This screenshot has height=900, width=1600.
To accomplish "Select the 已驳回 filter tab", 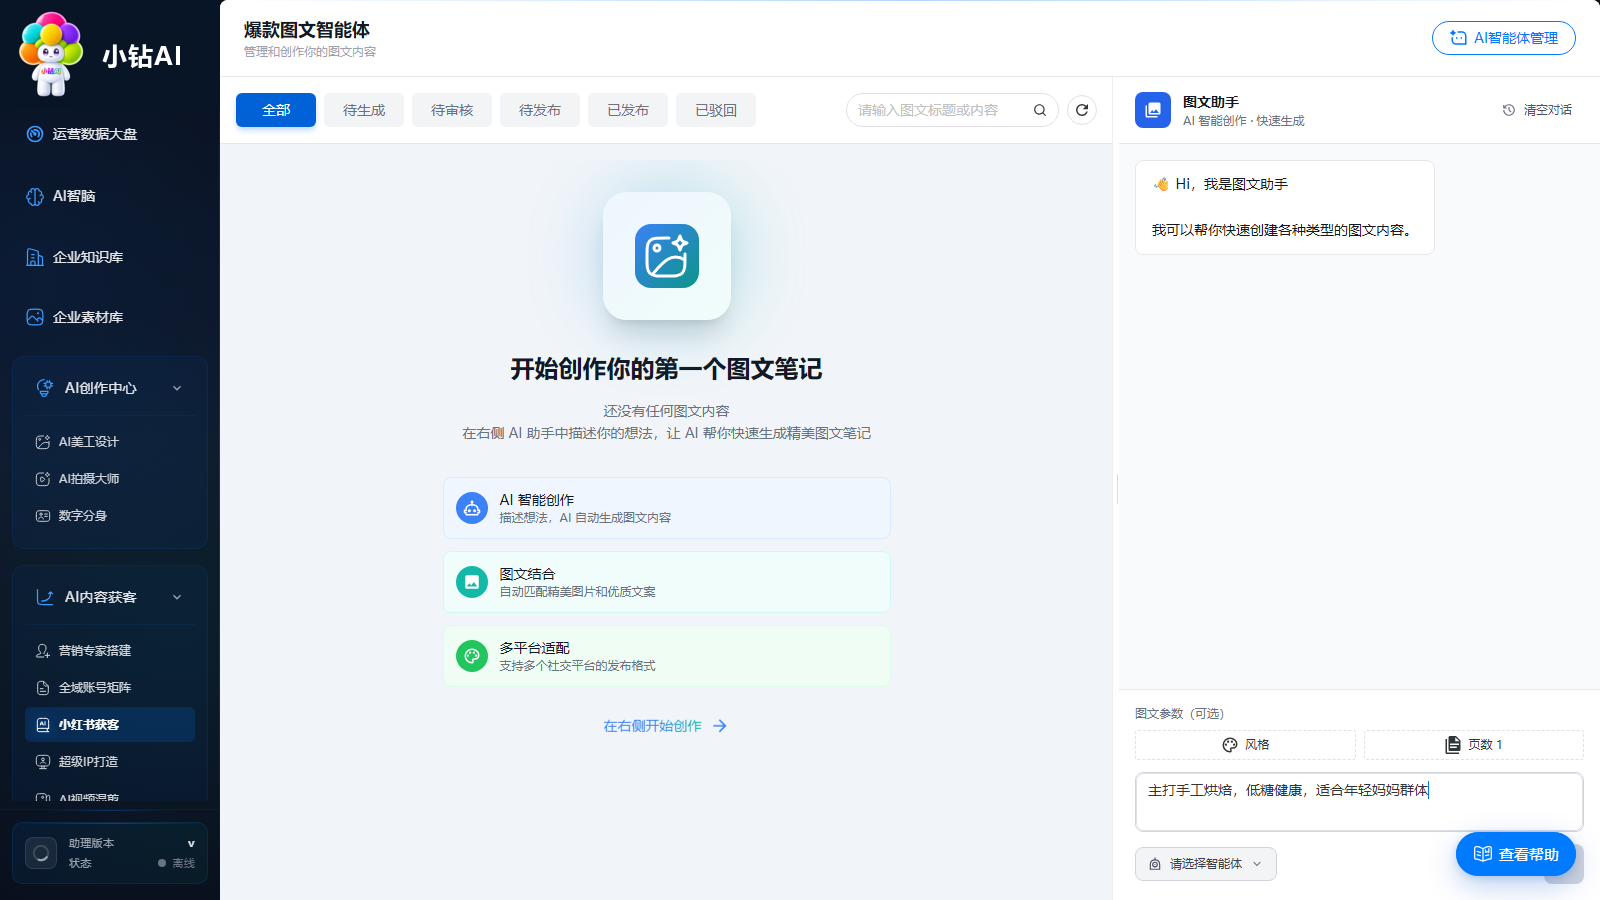I will coord(716,110).
